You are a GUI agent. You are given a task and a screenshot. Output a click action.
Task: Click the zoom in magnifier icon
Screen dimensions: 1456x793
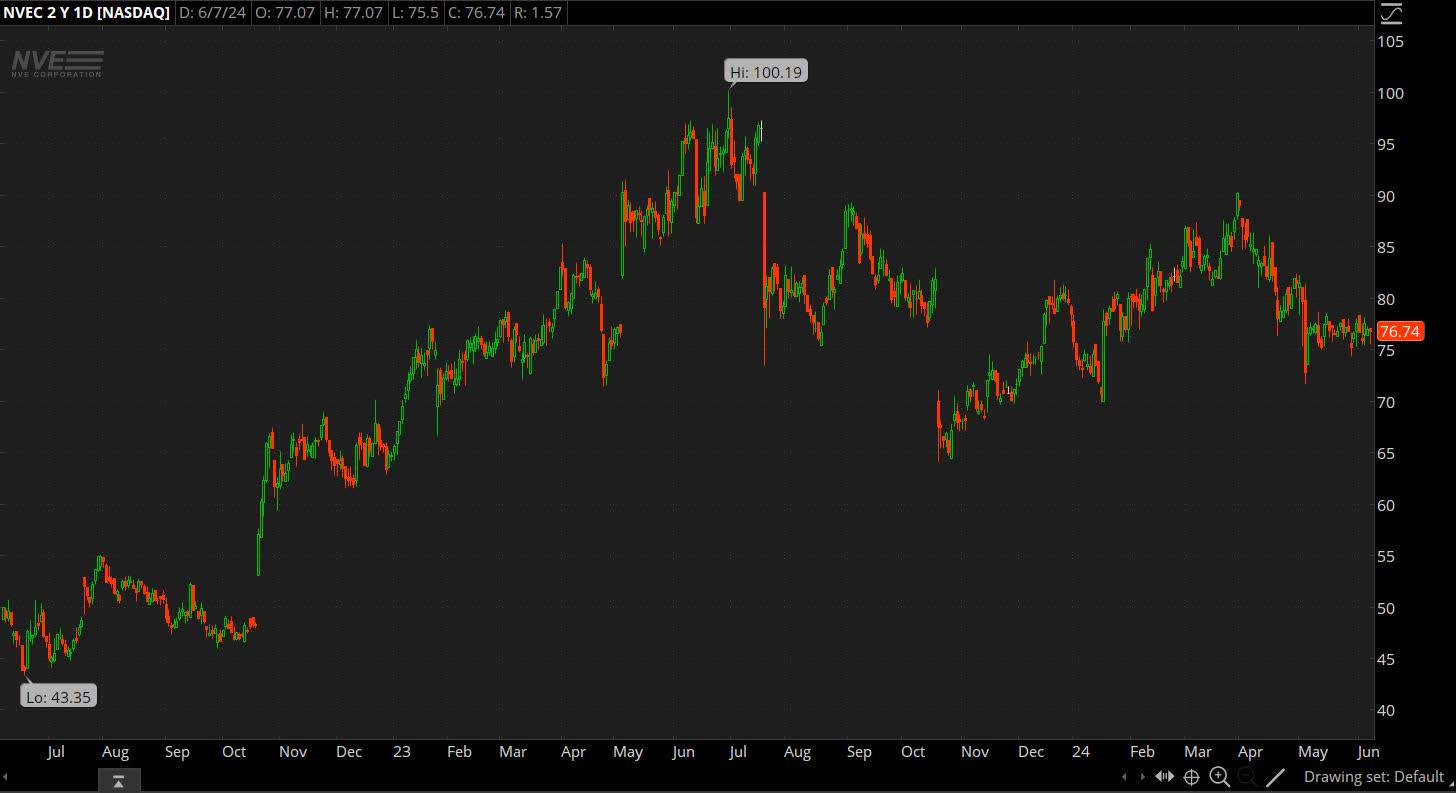click(1219, 777)
